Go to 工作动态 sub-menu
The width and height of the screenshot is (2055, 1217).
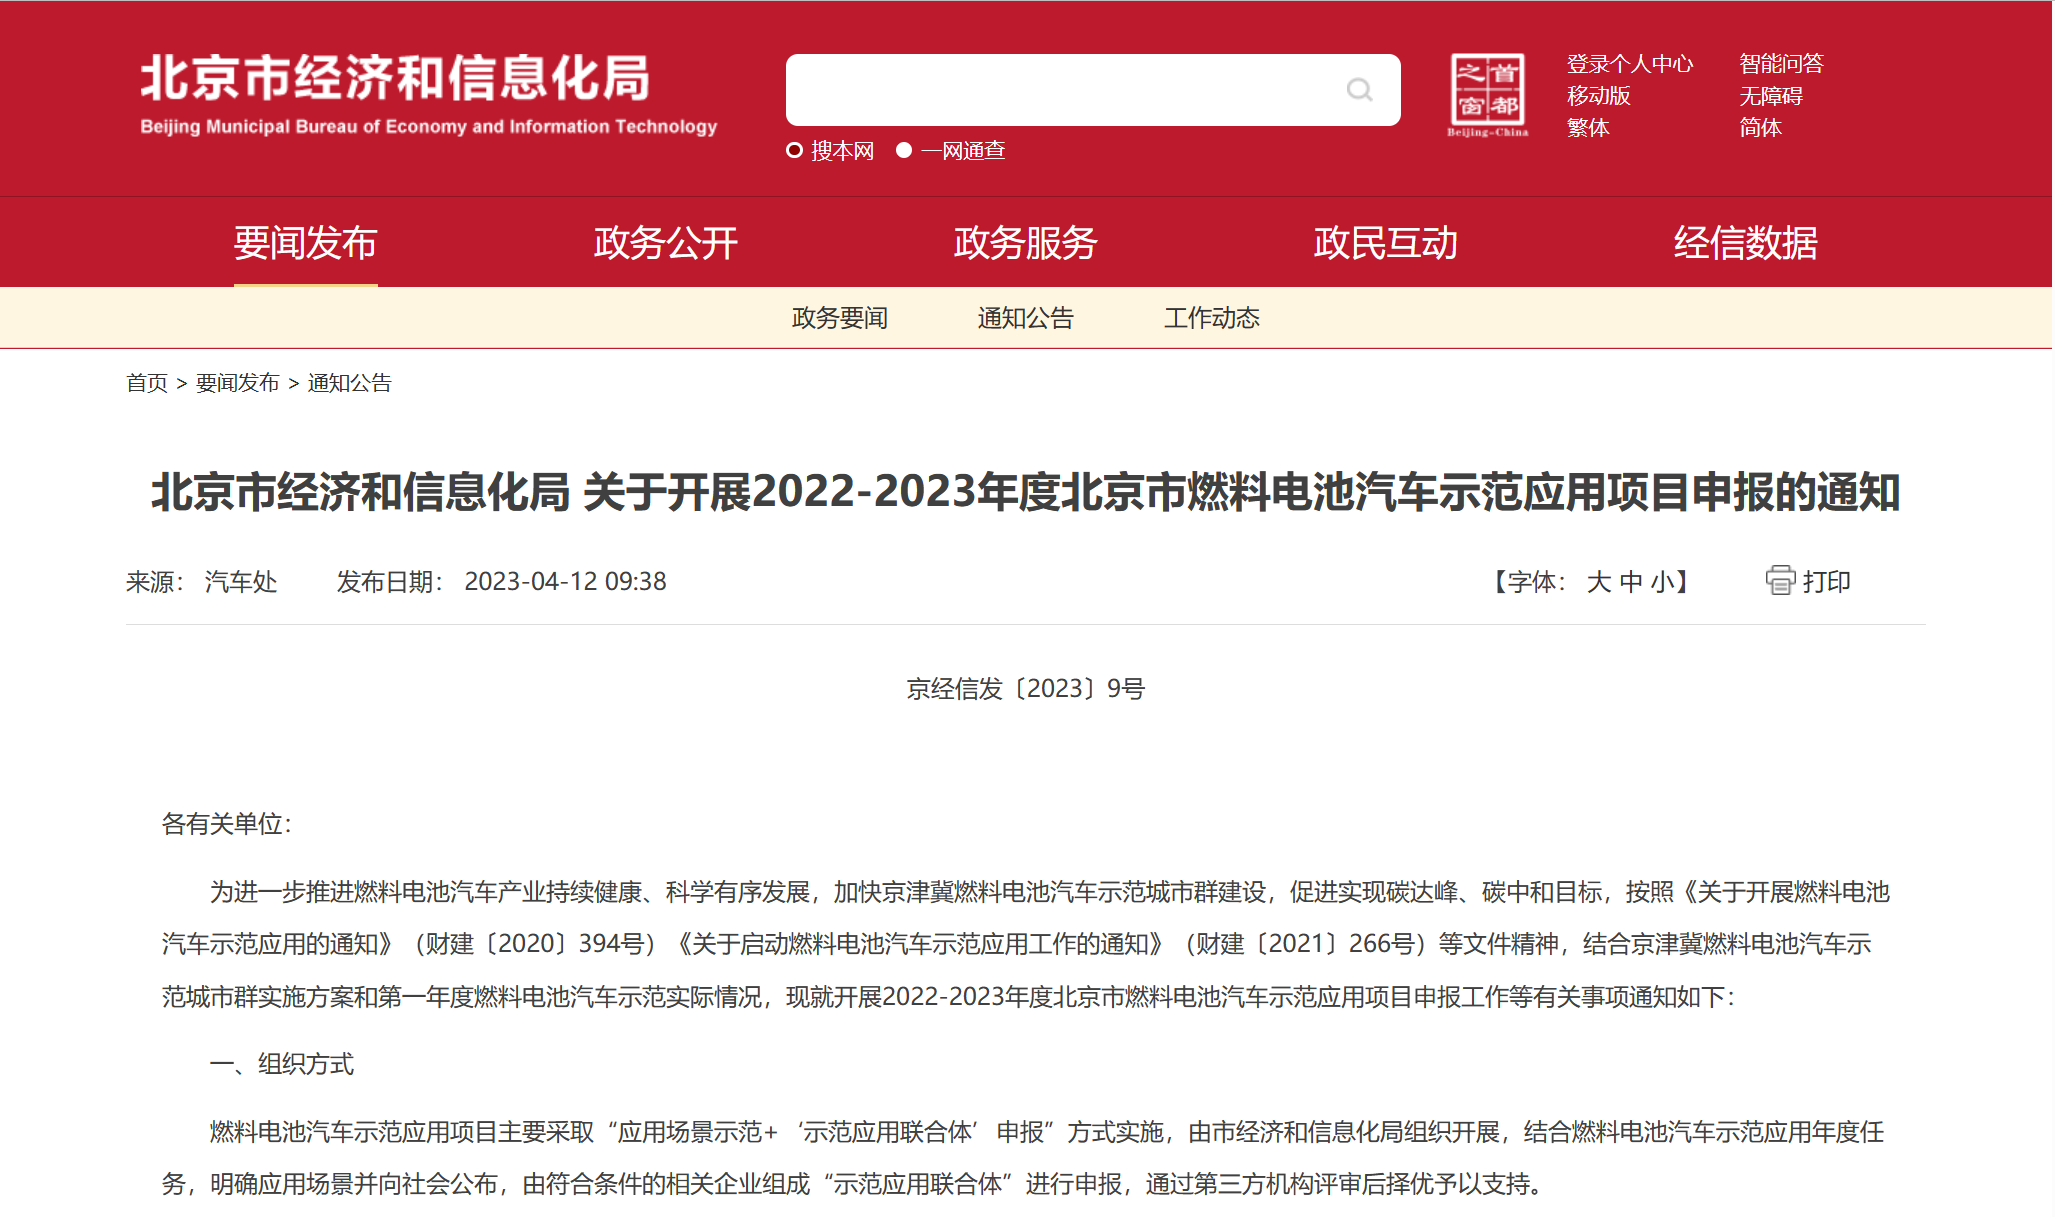(1212, 318)
